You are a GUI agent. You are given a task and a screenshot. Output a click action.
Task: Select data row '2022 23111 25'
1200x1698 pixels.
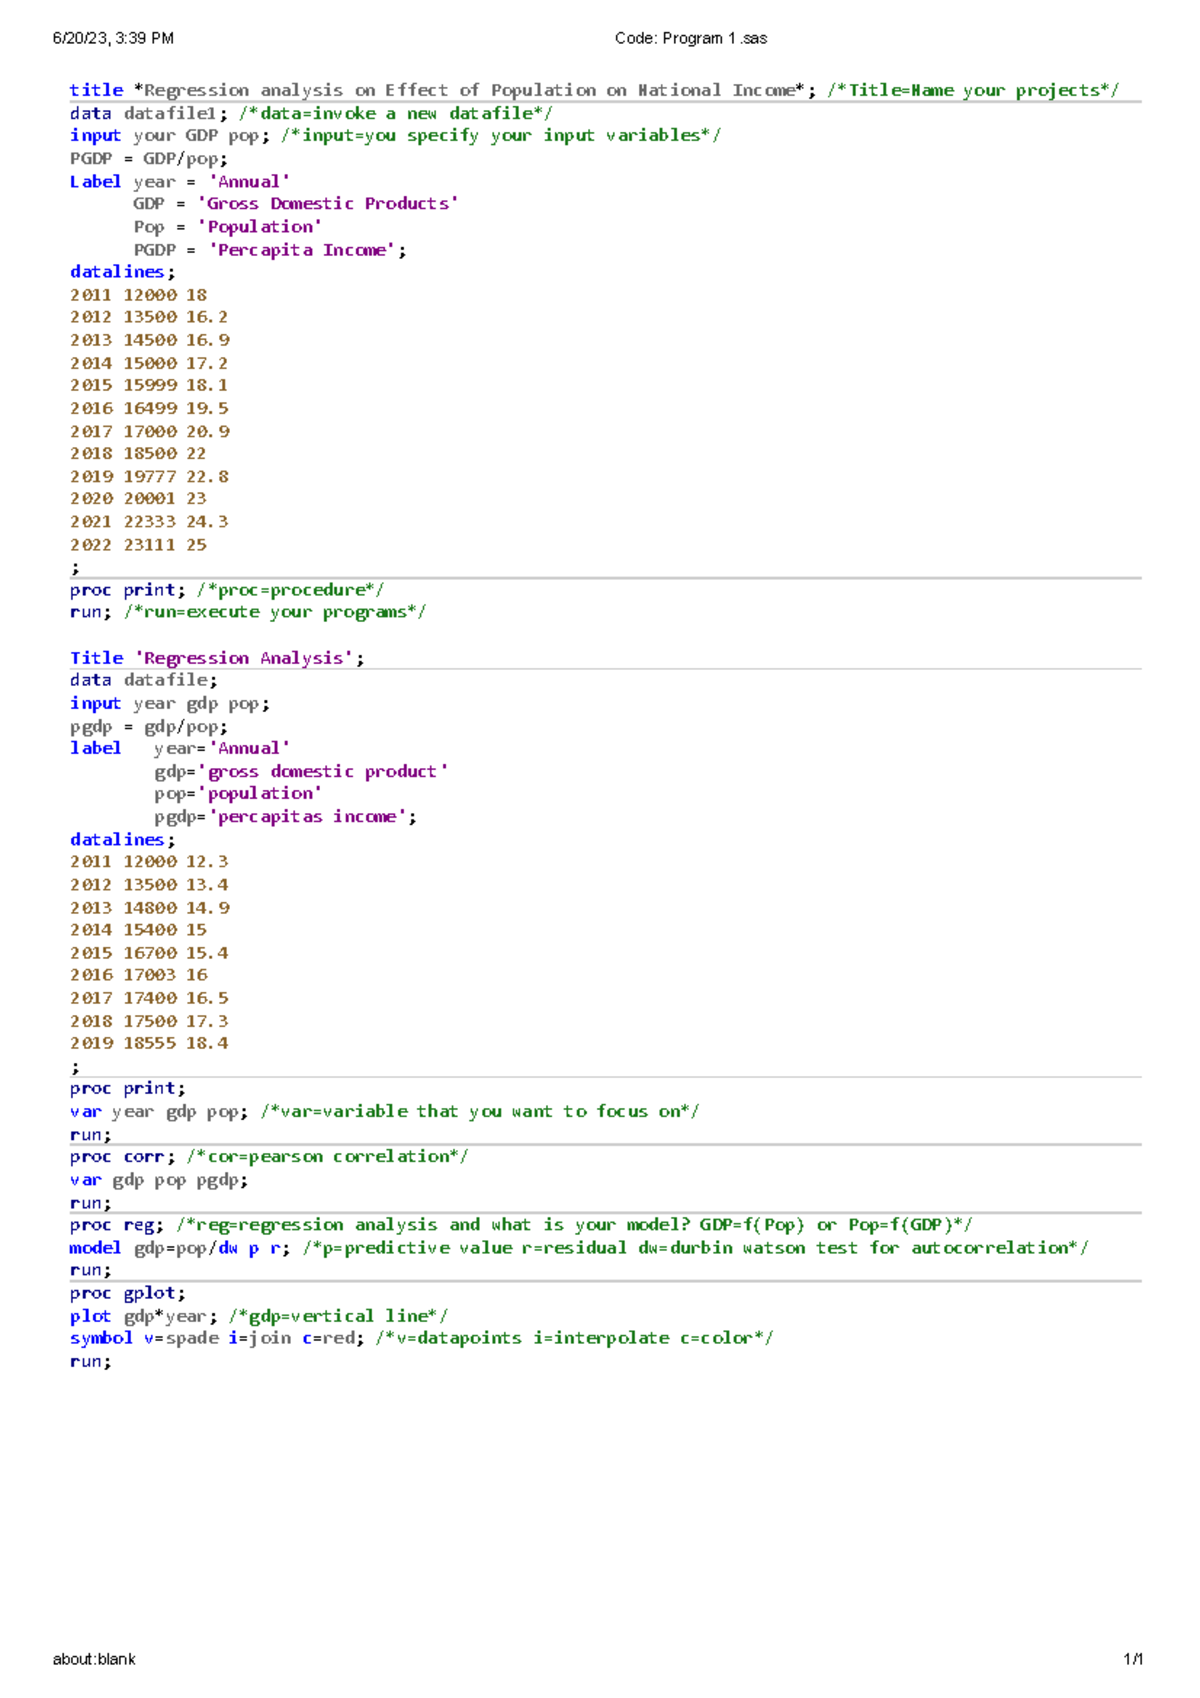pos(138,545)
